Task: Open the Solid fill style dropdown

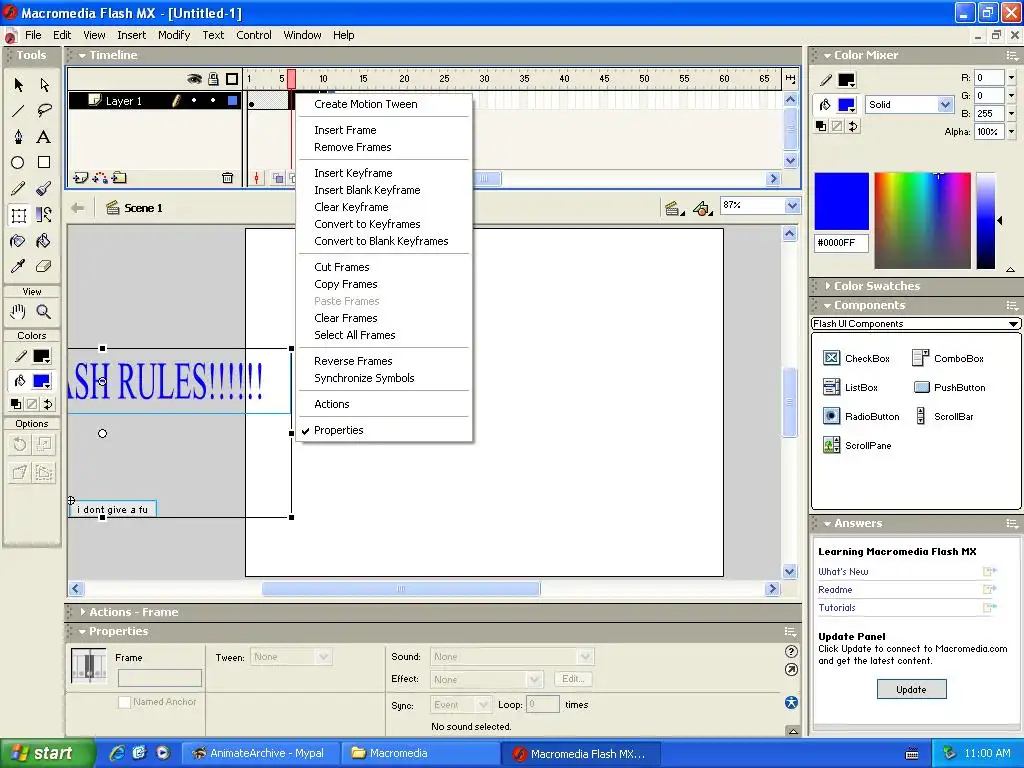Action: [x=945, y=104]
